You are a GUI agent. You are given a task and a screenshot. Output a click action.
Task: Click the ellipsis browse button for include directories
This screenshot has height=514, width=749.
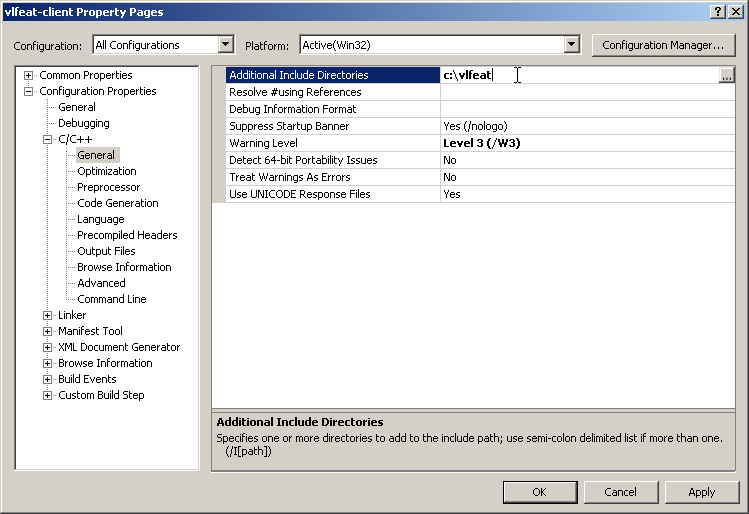click(726, 76)
